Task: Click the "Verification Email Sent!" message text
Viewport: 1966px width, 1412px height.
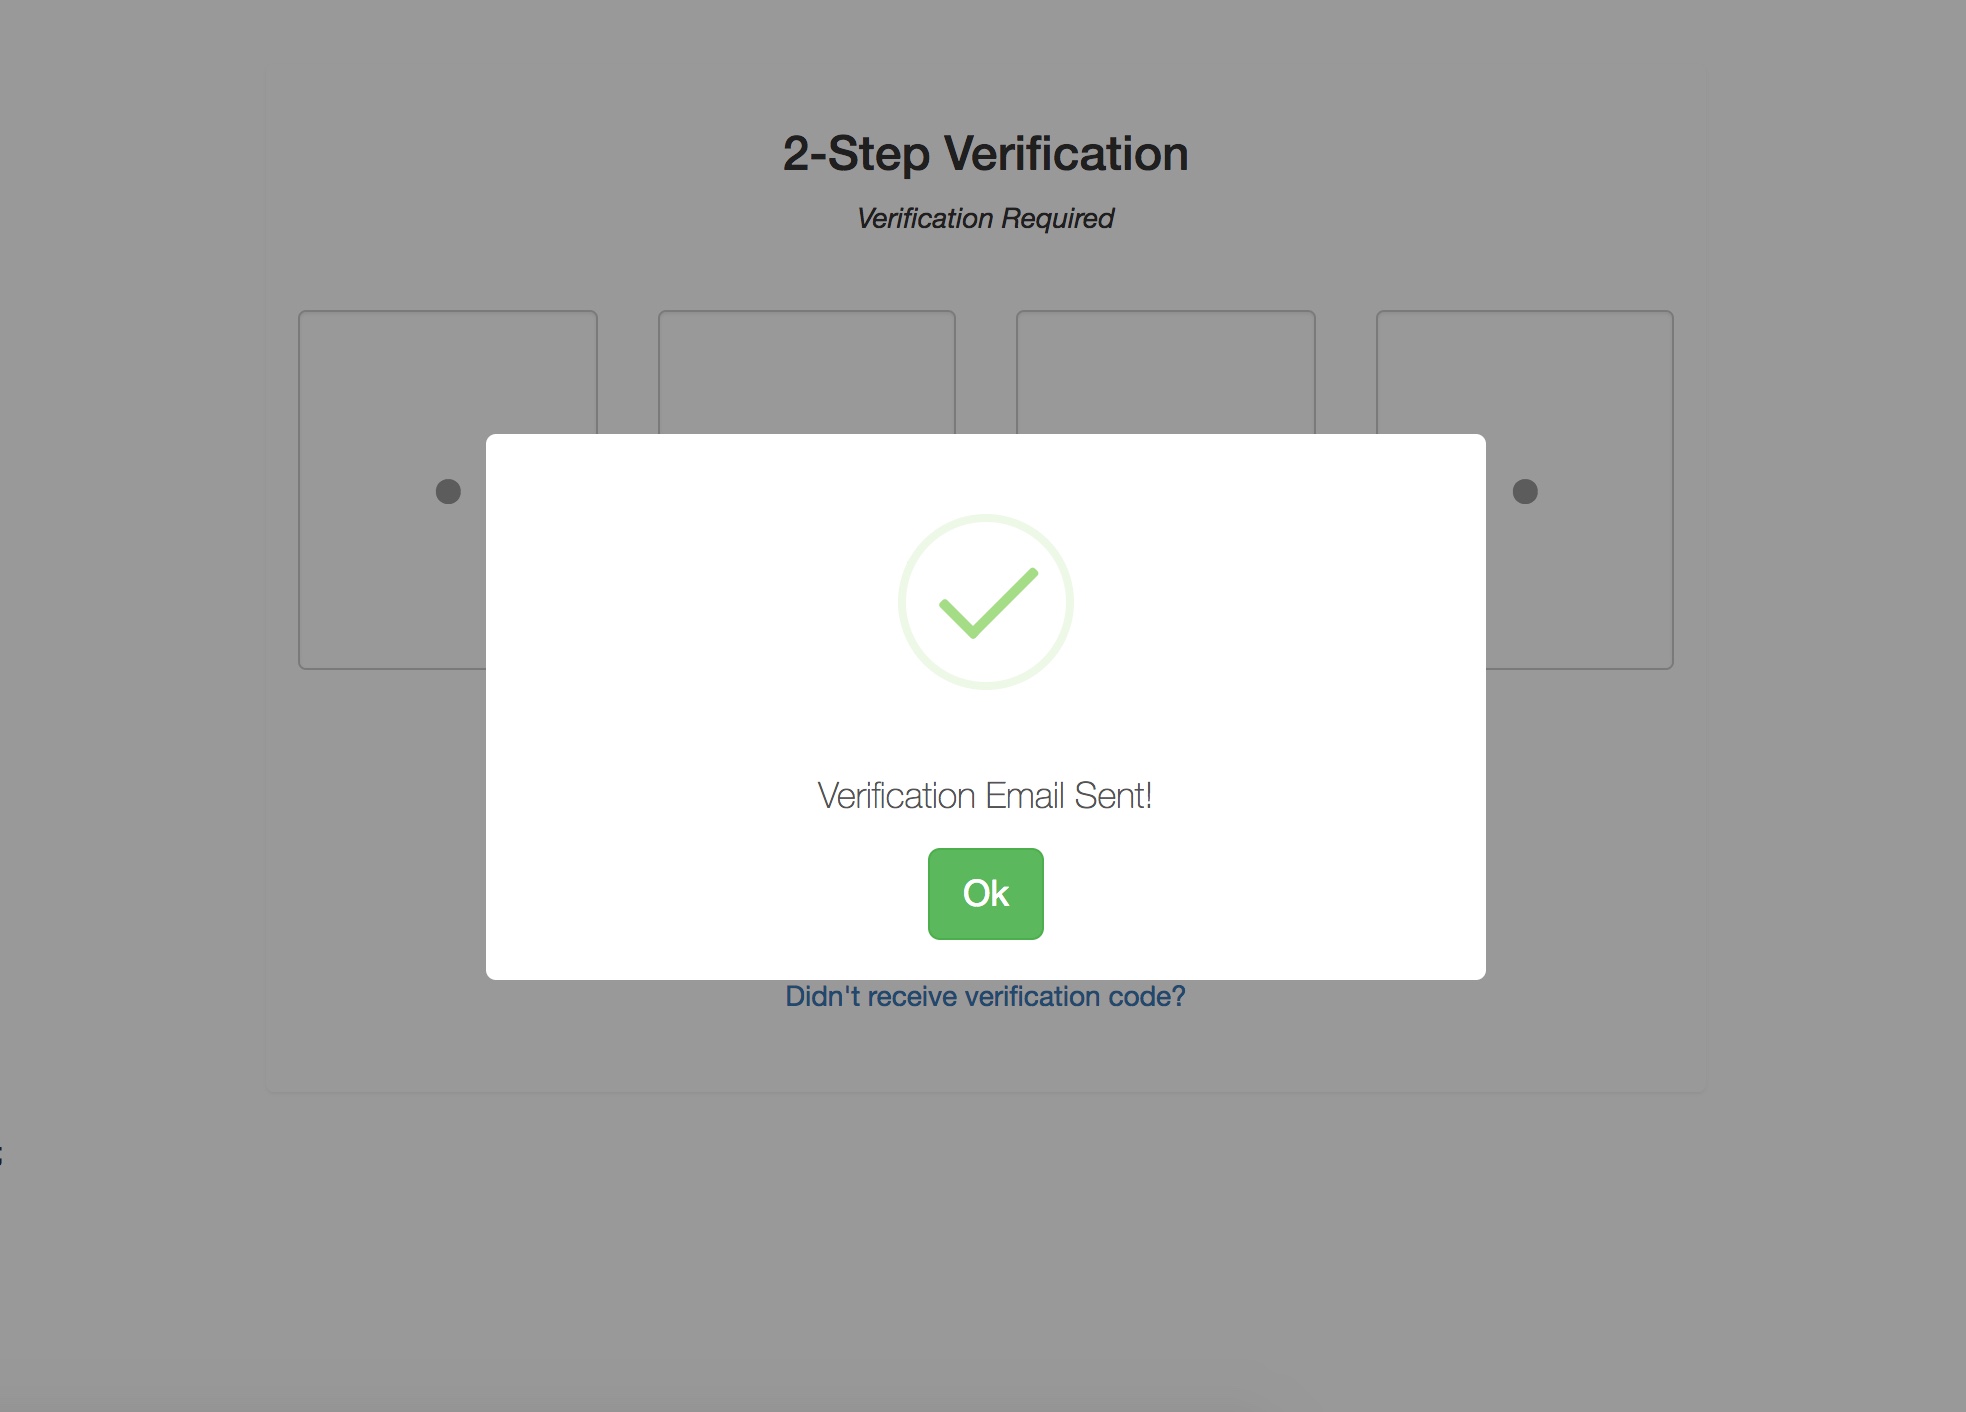Action: pyautogui.click(x=985, y=796)
